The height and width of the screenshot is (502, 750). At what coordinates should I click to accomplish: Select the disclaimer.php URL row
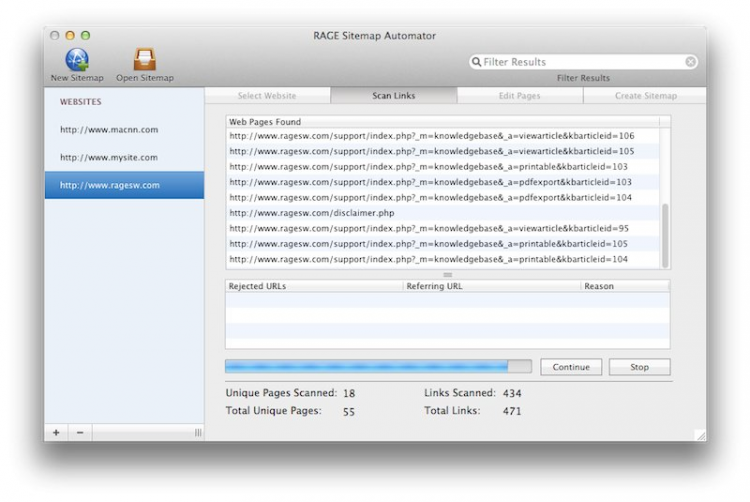click(x=442, y=213)
